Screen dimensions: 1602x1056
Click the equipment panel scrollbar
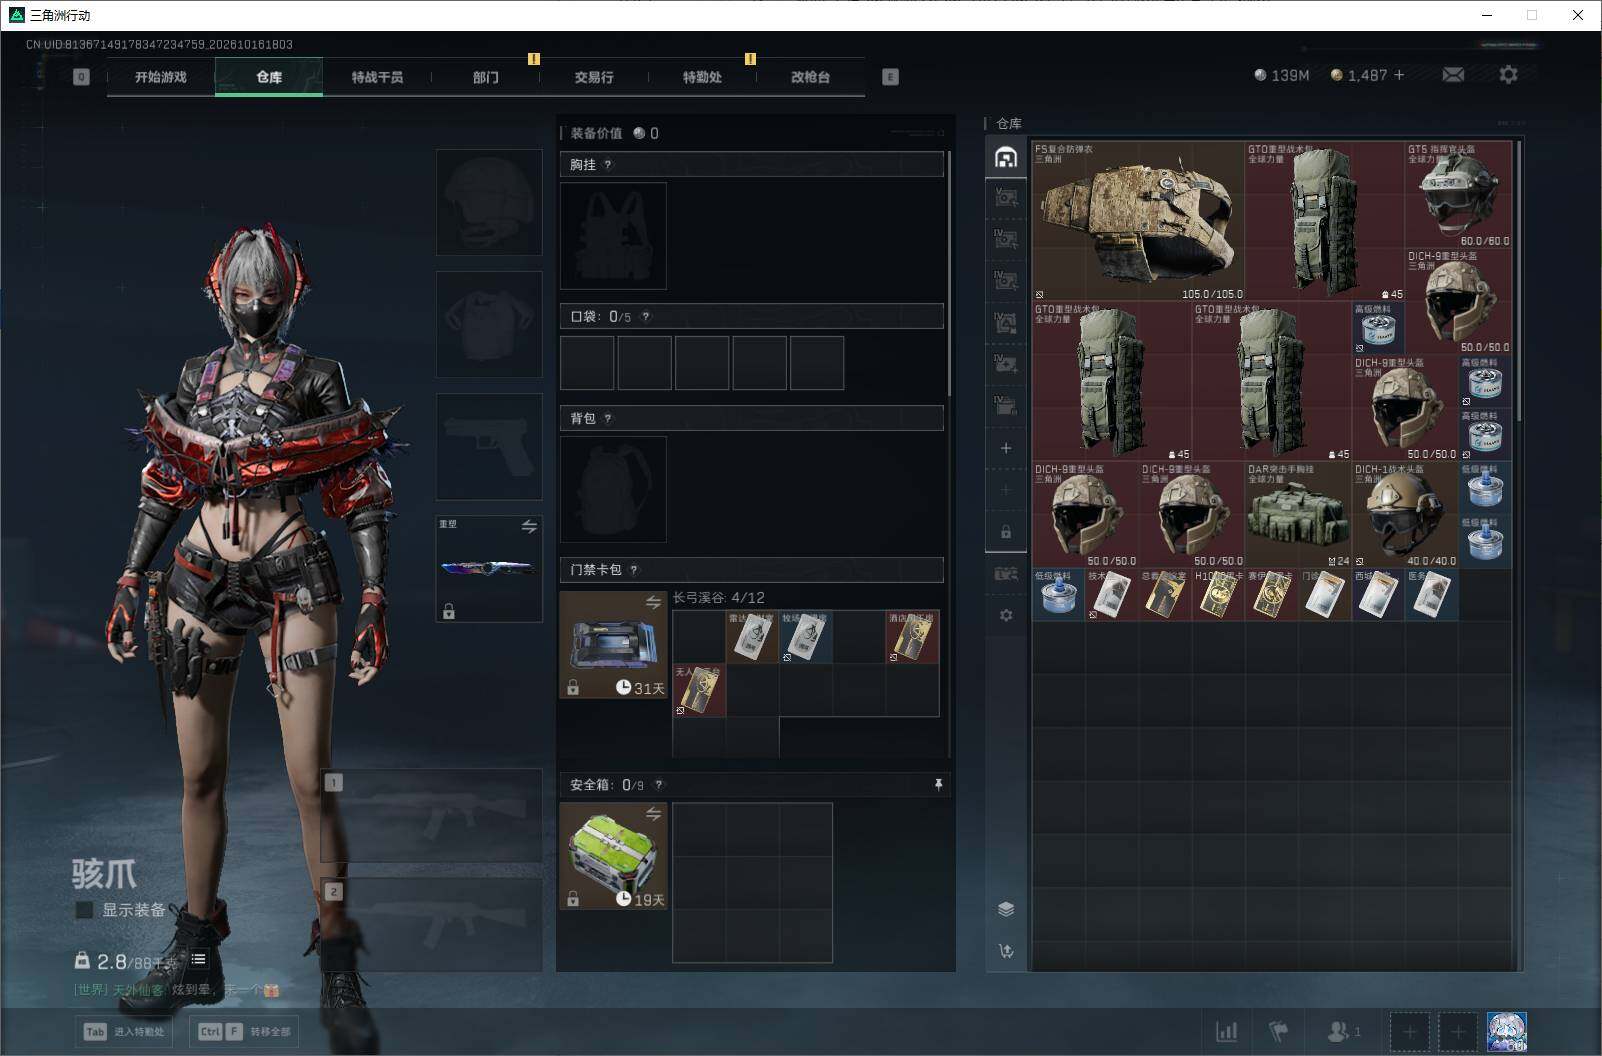coord(948,272)
